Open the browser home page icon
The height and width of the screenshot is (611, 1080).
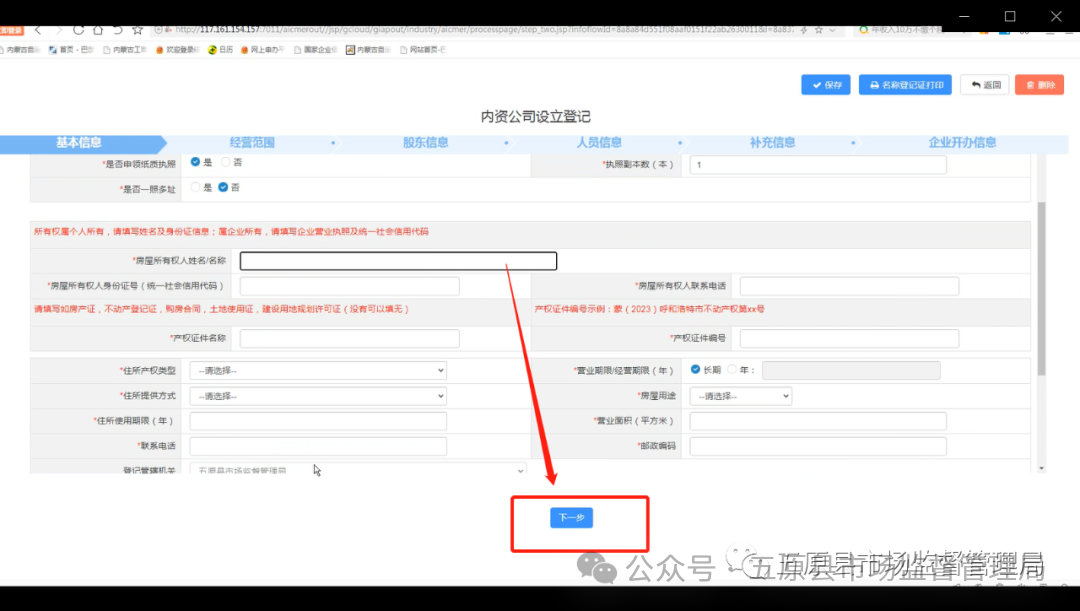pyautogui.click(x=100, y=30)
